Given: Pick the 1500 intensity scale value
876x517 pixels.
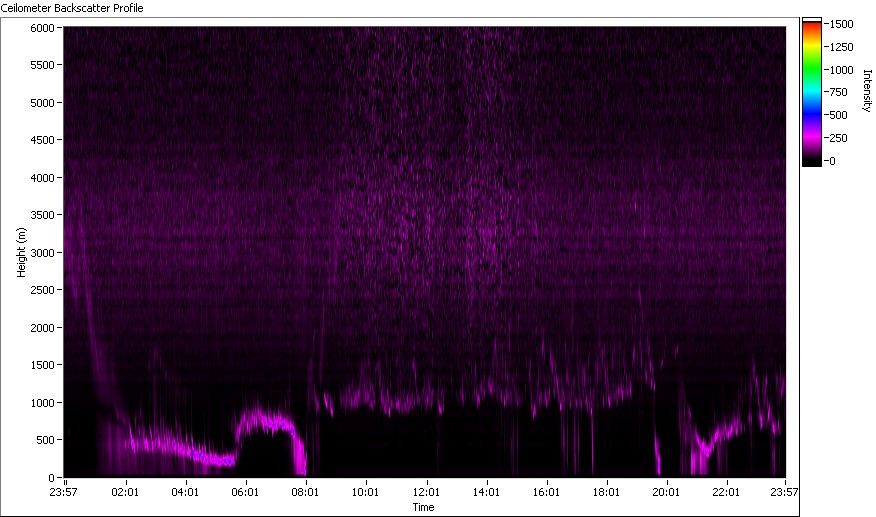Looking at the screenshot, I should (841, 24).
